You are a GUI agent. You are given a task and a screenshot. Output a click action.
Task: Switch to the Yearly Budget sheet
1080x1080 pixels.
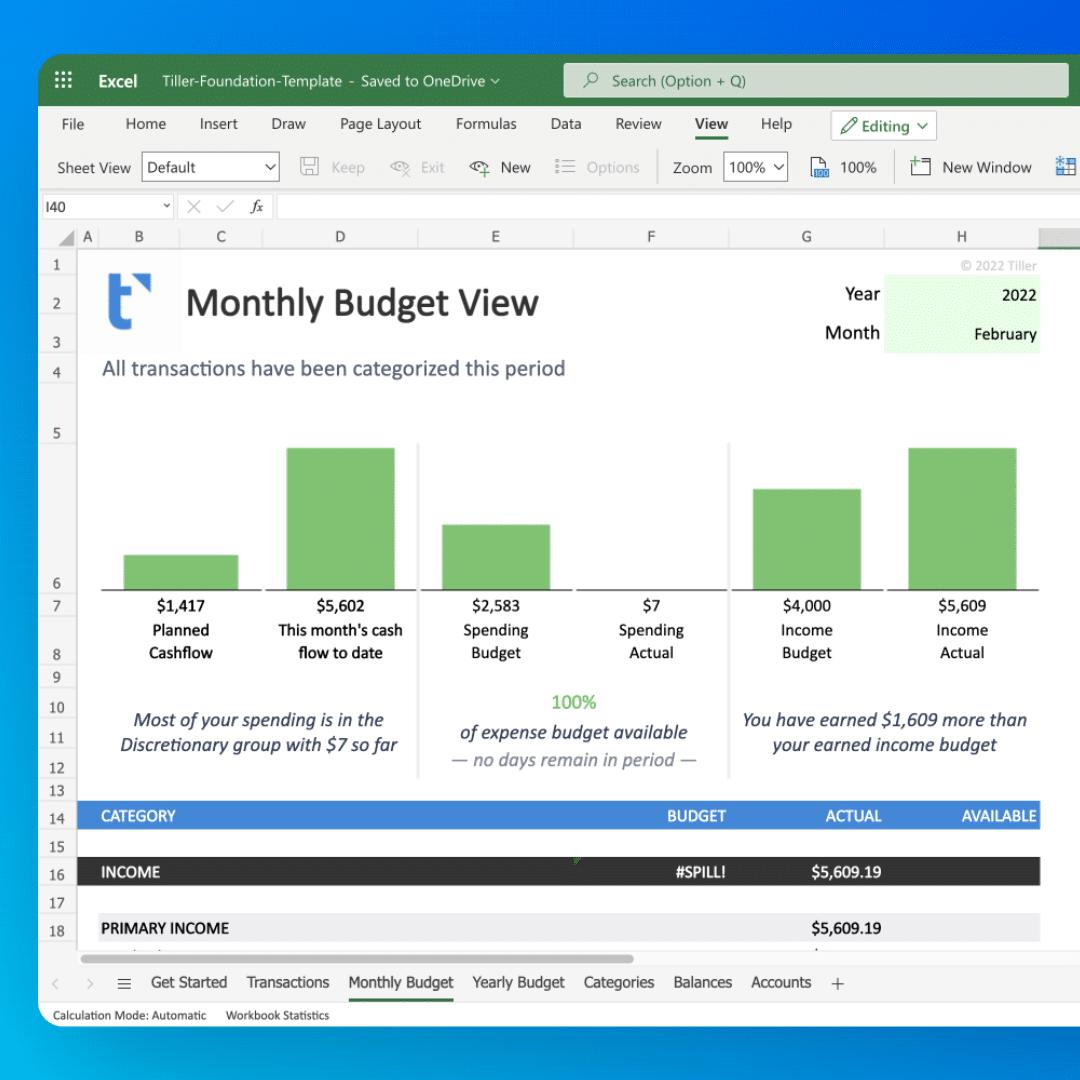click(x=518, y=983)
